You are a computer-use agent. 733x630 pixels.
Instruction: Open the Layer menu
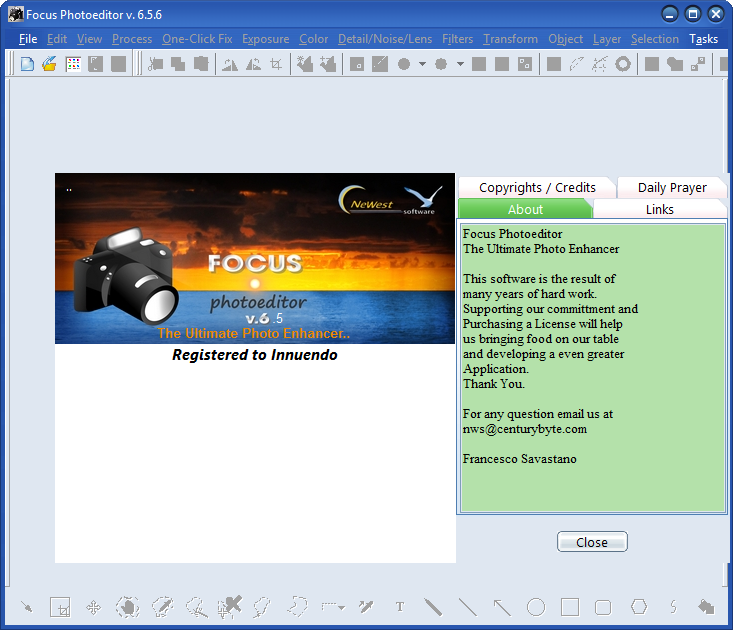(x=607, y=39)
